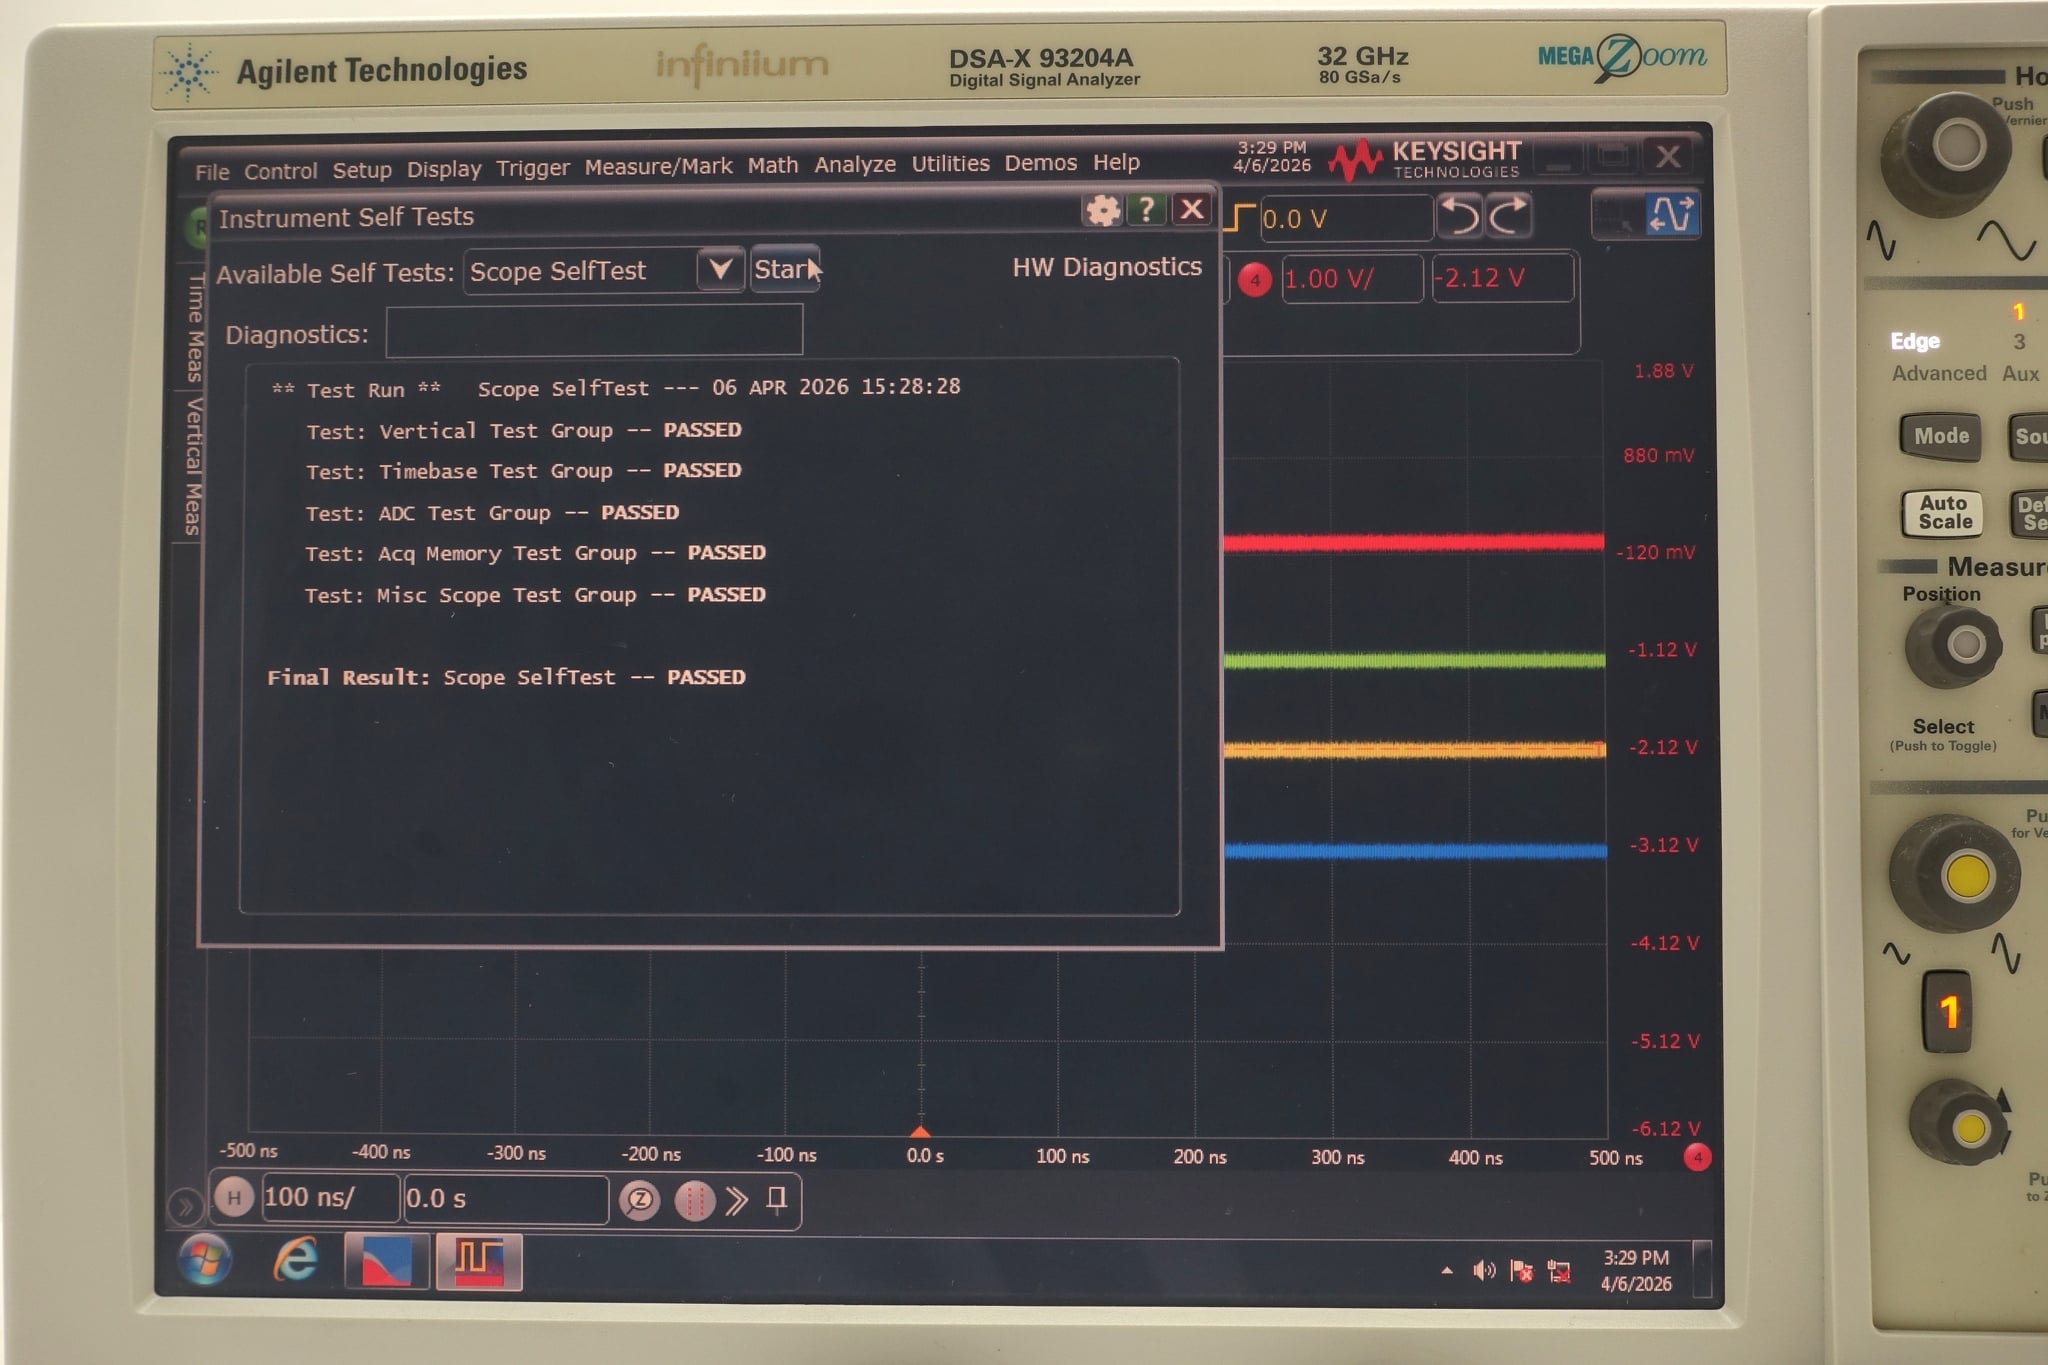Click 'Misc Scope Test Group -- PASSED' line
The image size is (2048, 1365).
point(535,595)
